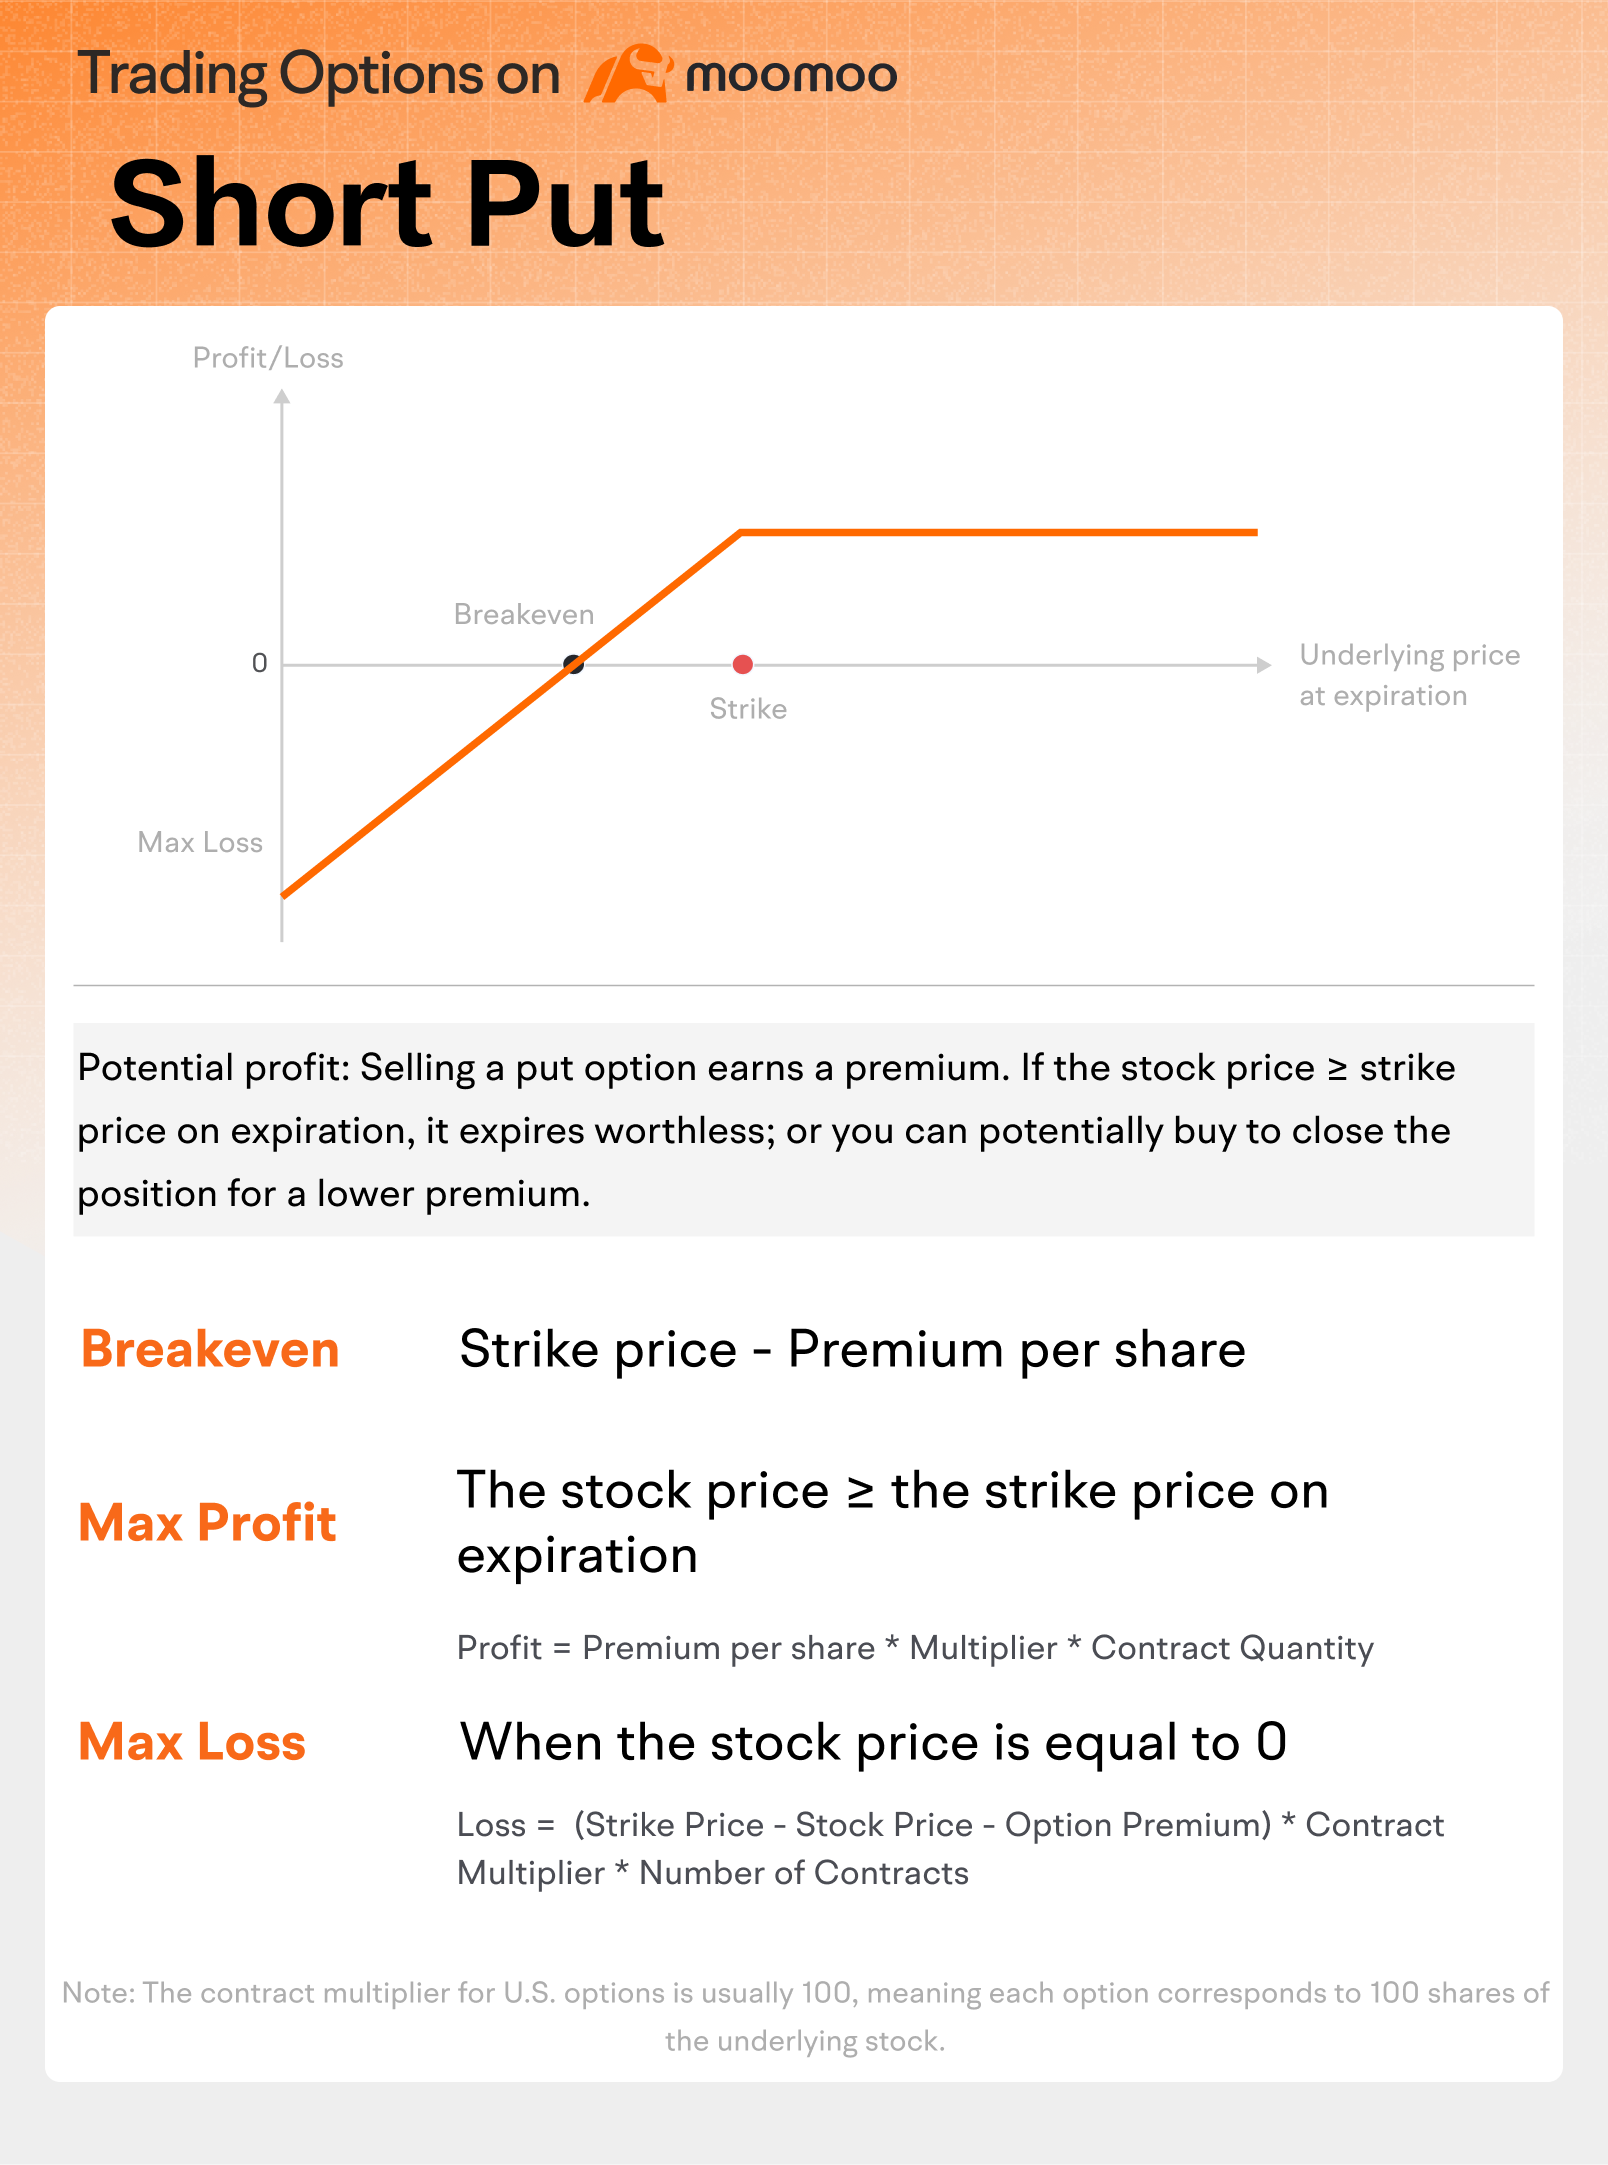
Task: Click the moomoo bull logo icon
Action: click(627, 75)
